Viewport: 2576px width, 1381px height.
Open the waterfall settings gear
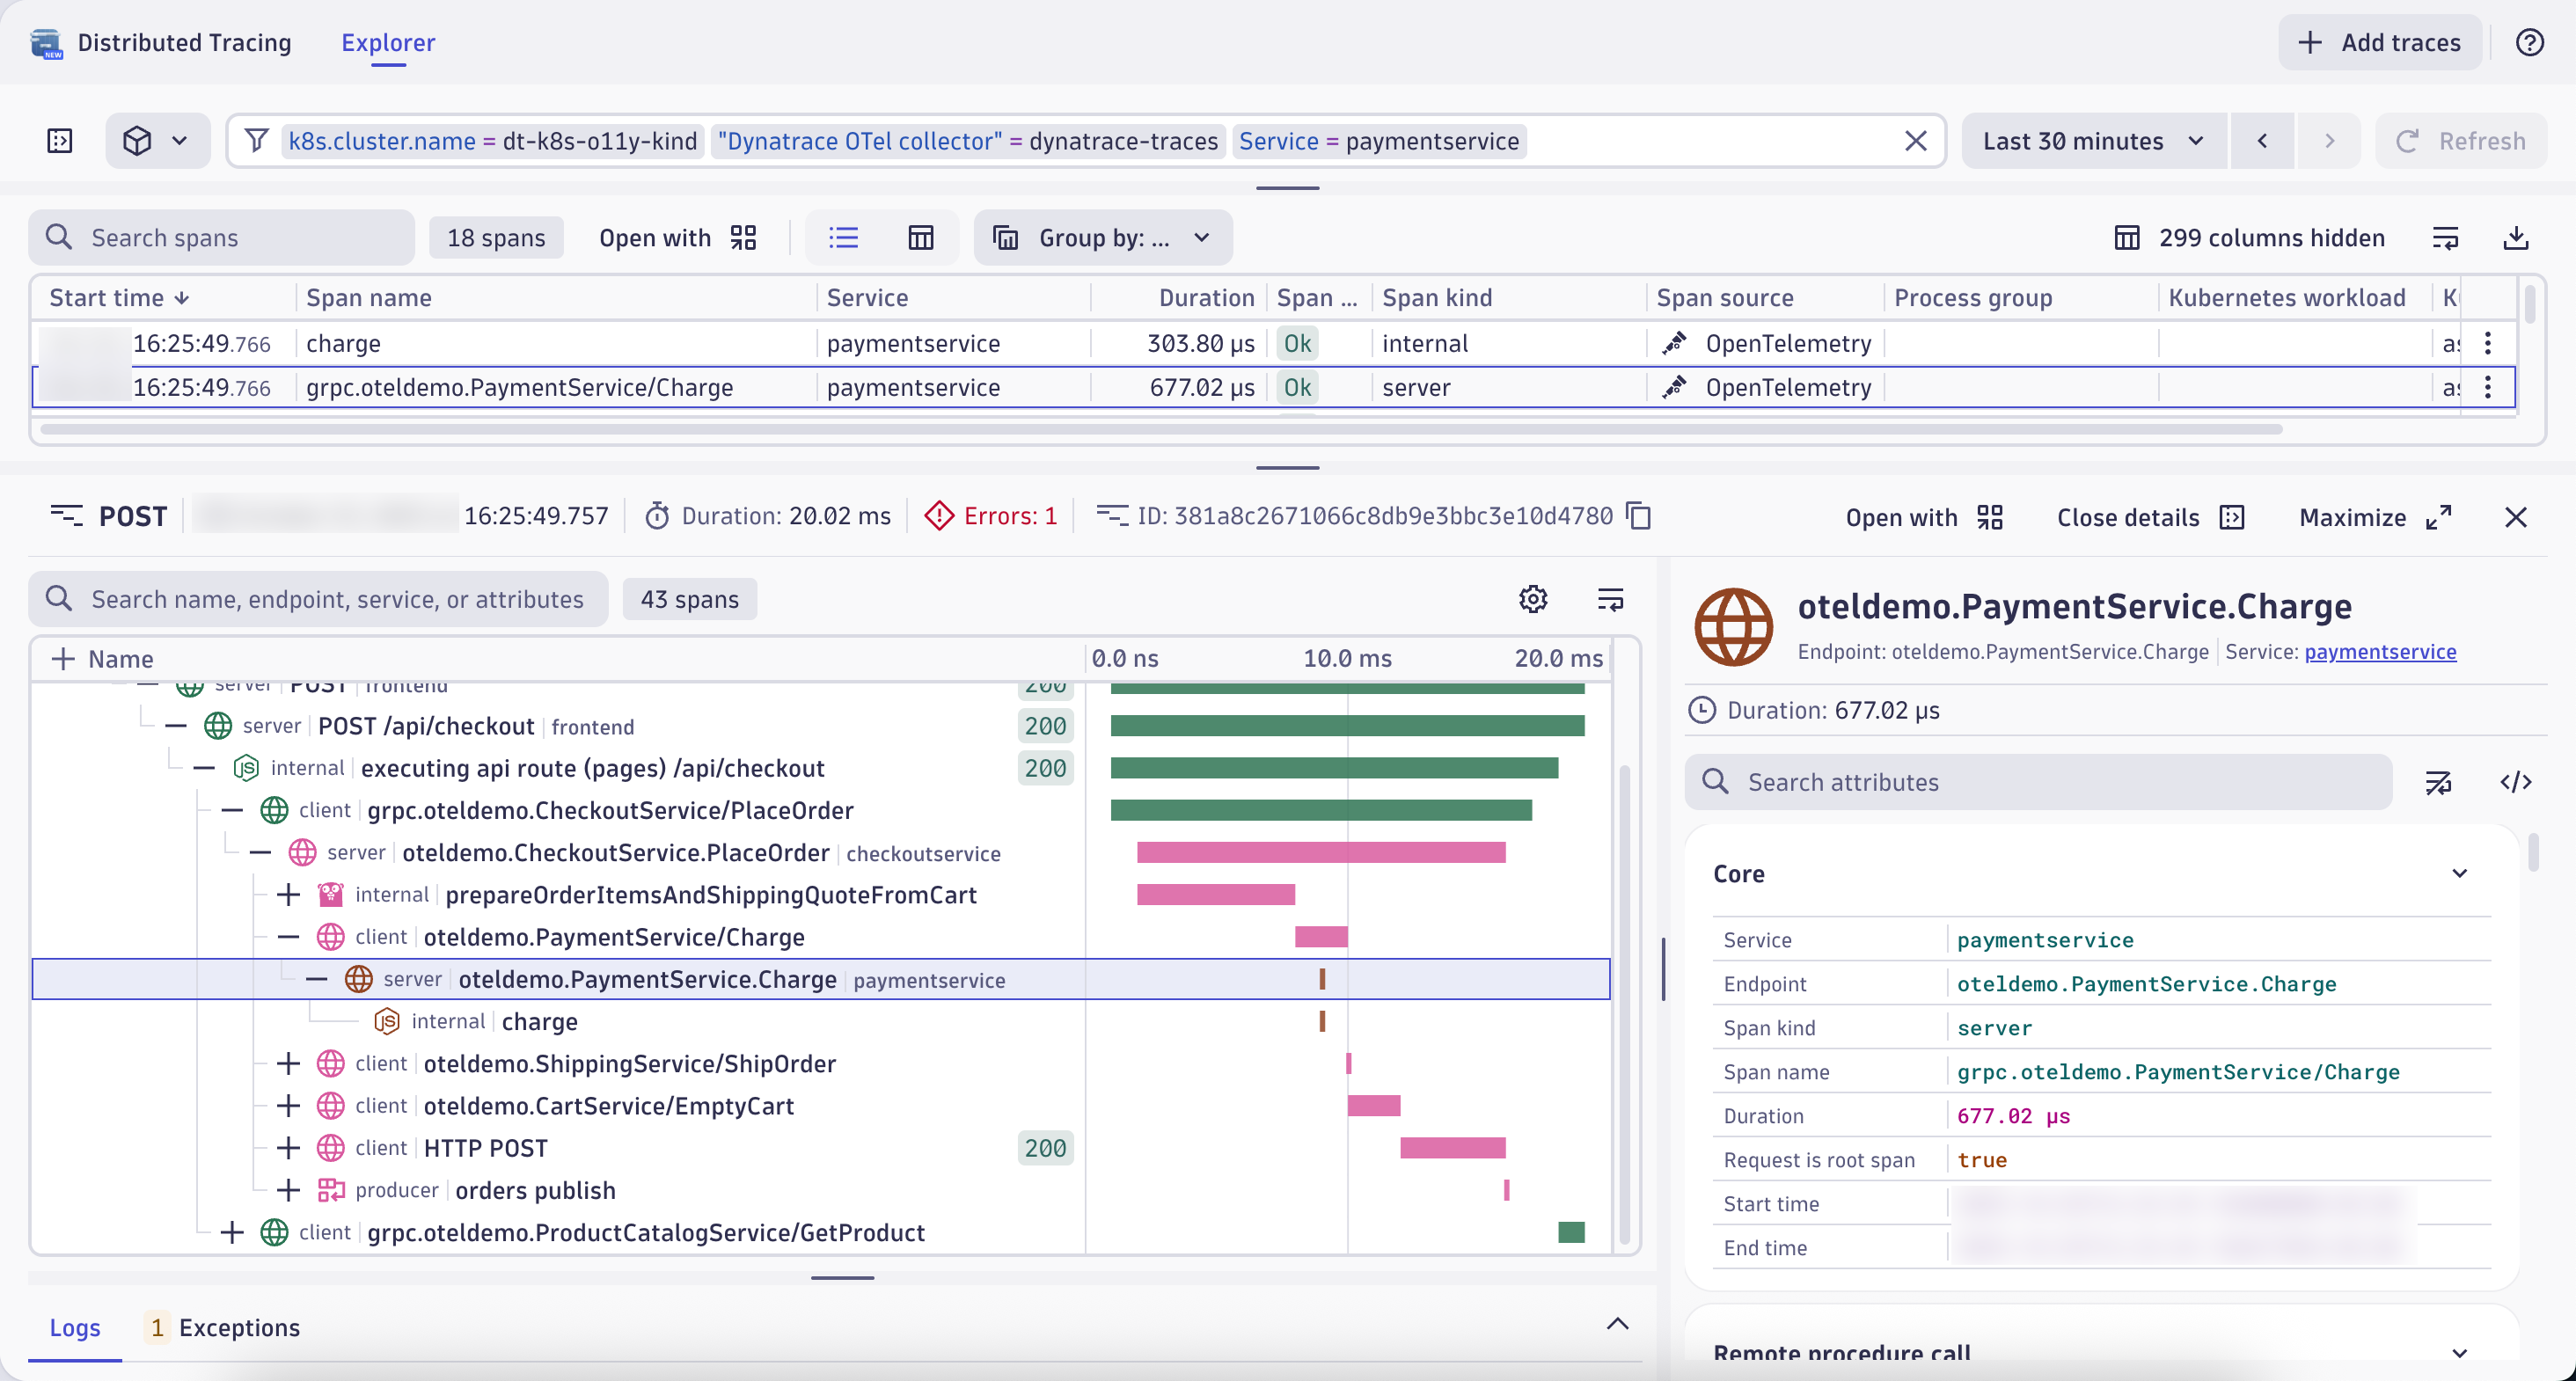[1533, 599]
